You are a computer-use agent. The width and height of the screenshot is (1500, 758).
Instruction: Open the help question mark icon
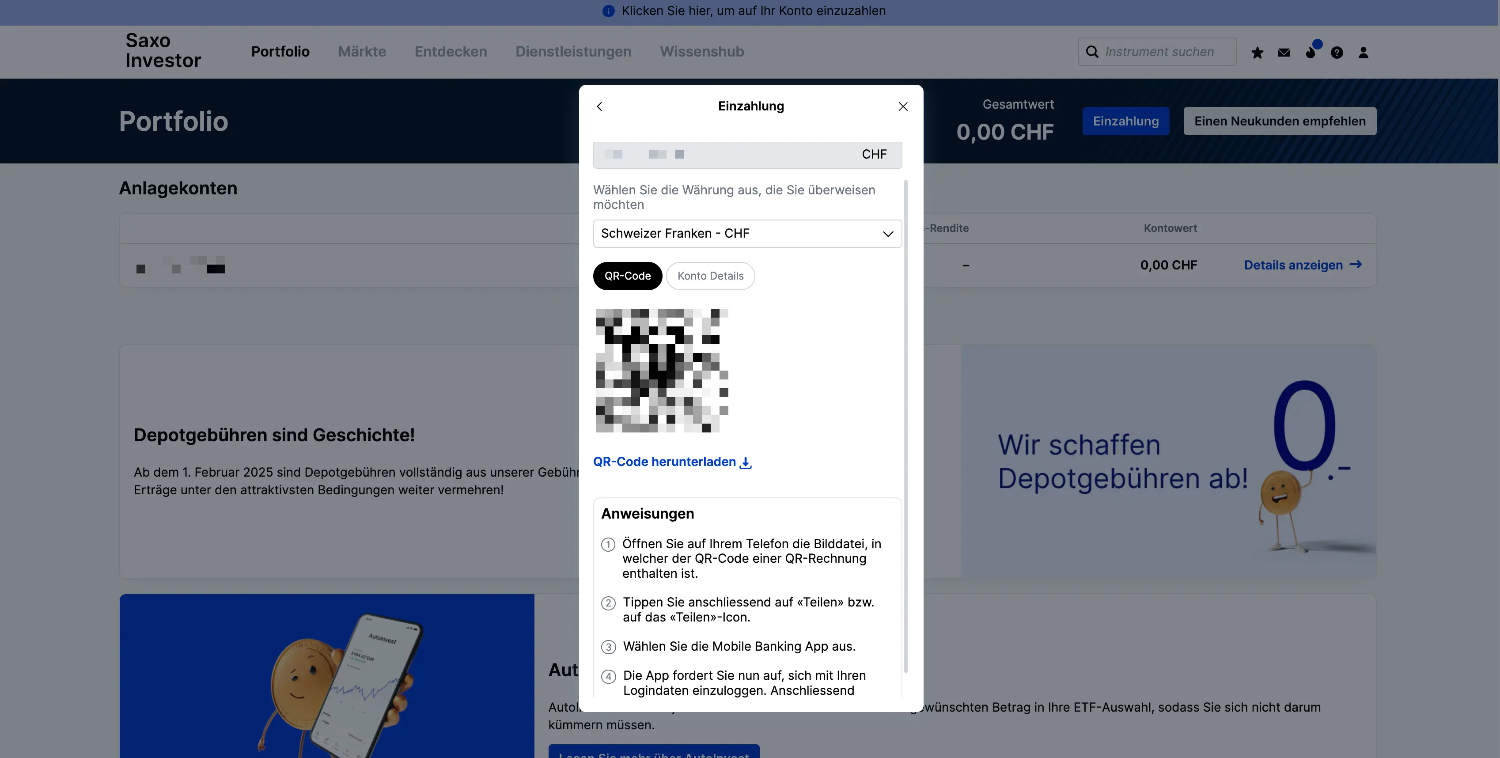(x=1337, y=52)
